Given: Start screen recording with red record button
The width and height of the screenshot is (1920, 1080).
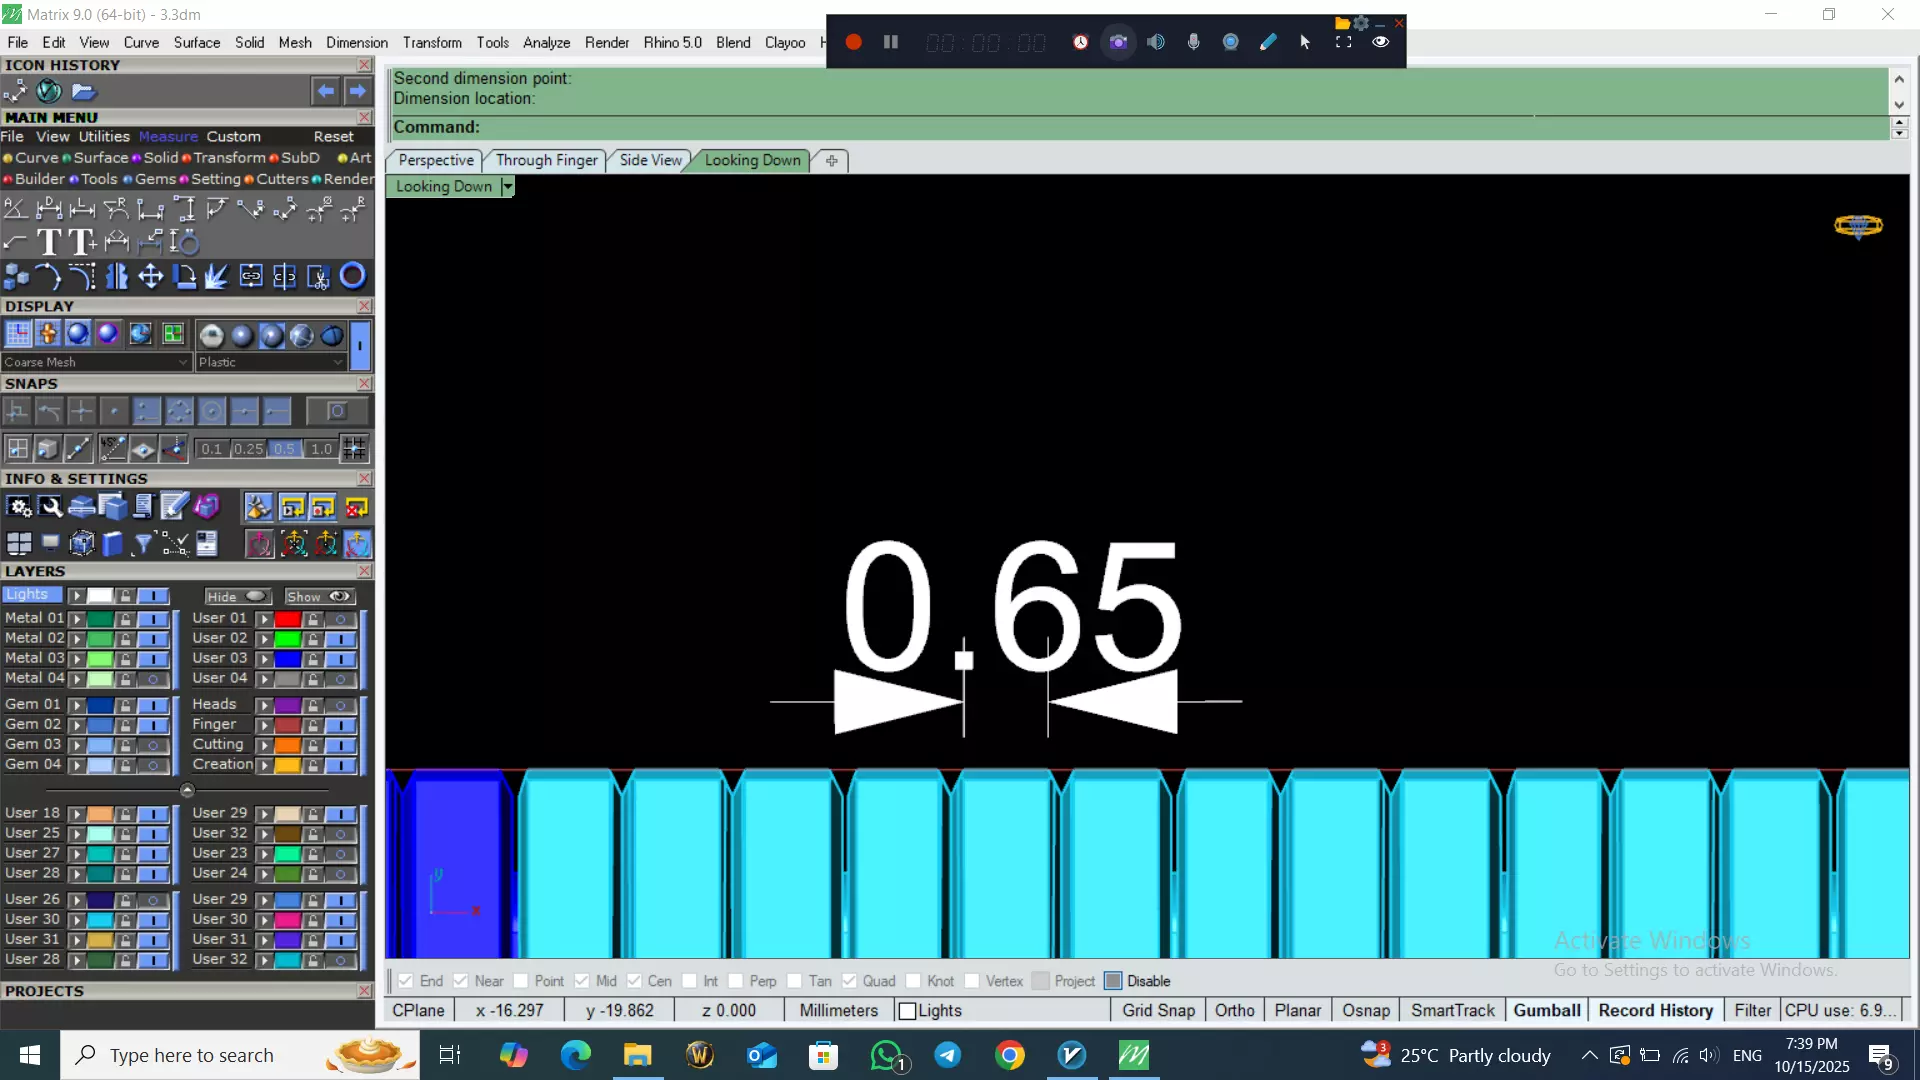Looking at the screenshot, I should (853, 42).
